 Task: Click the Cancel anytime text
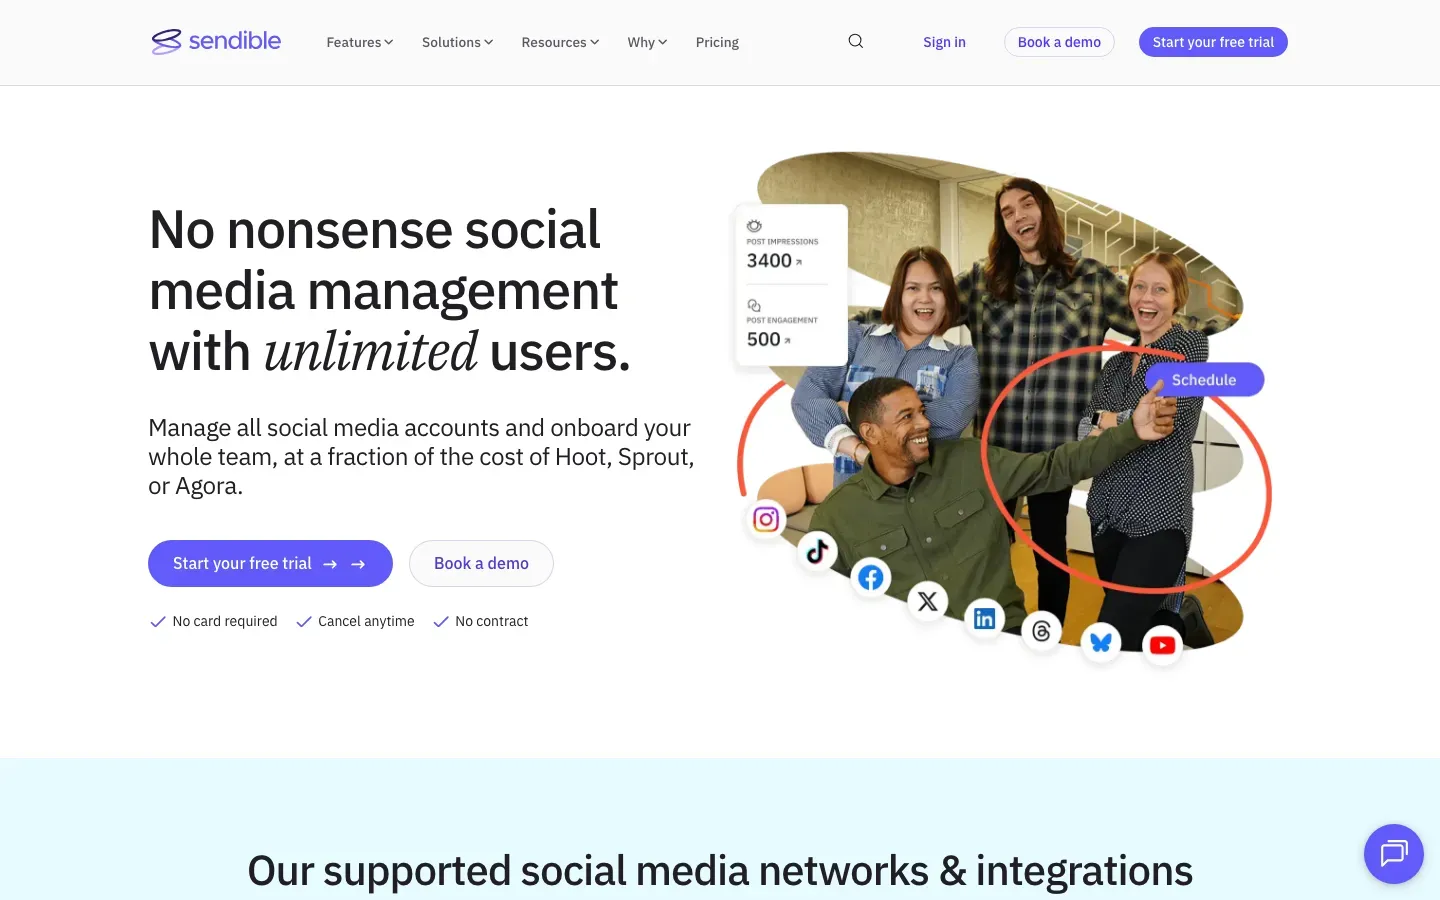pyautogui.click(x=366, y=621)
